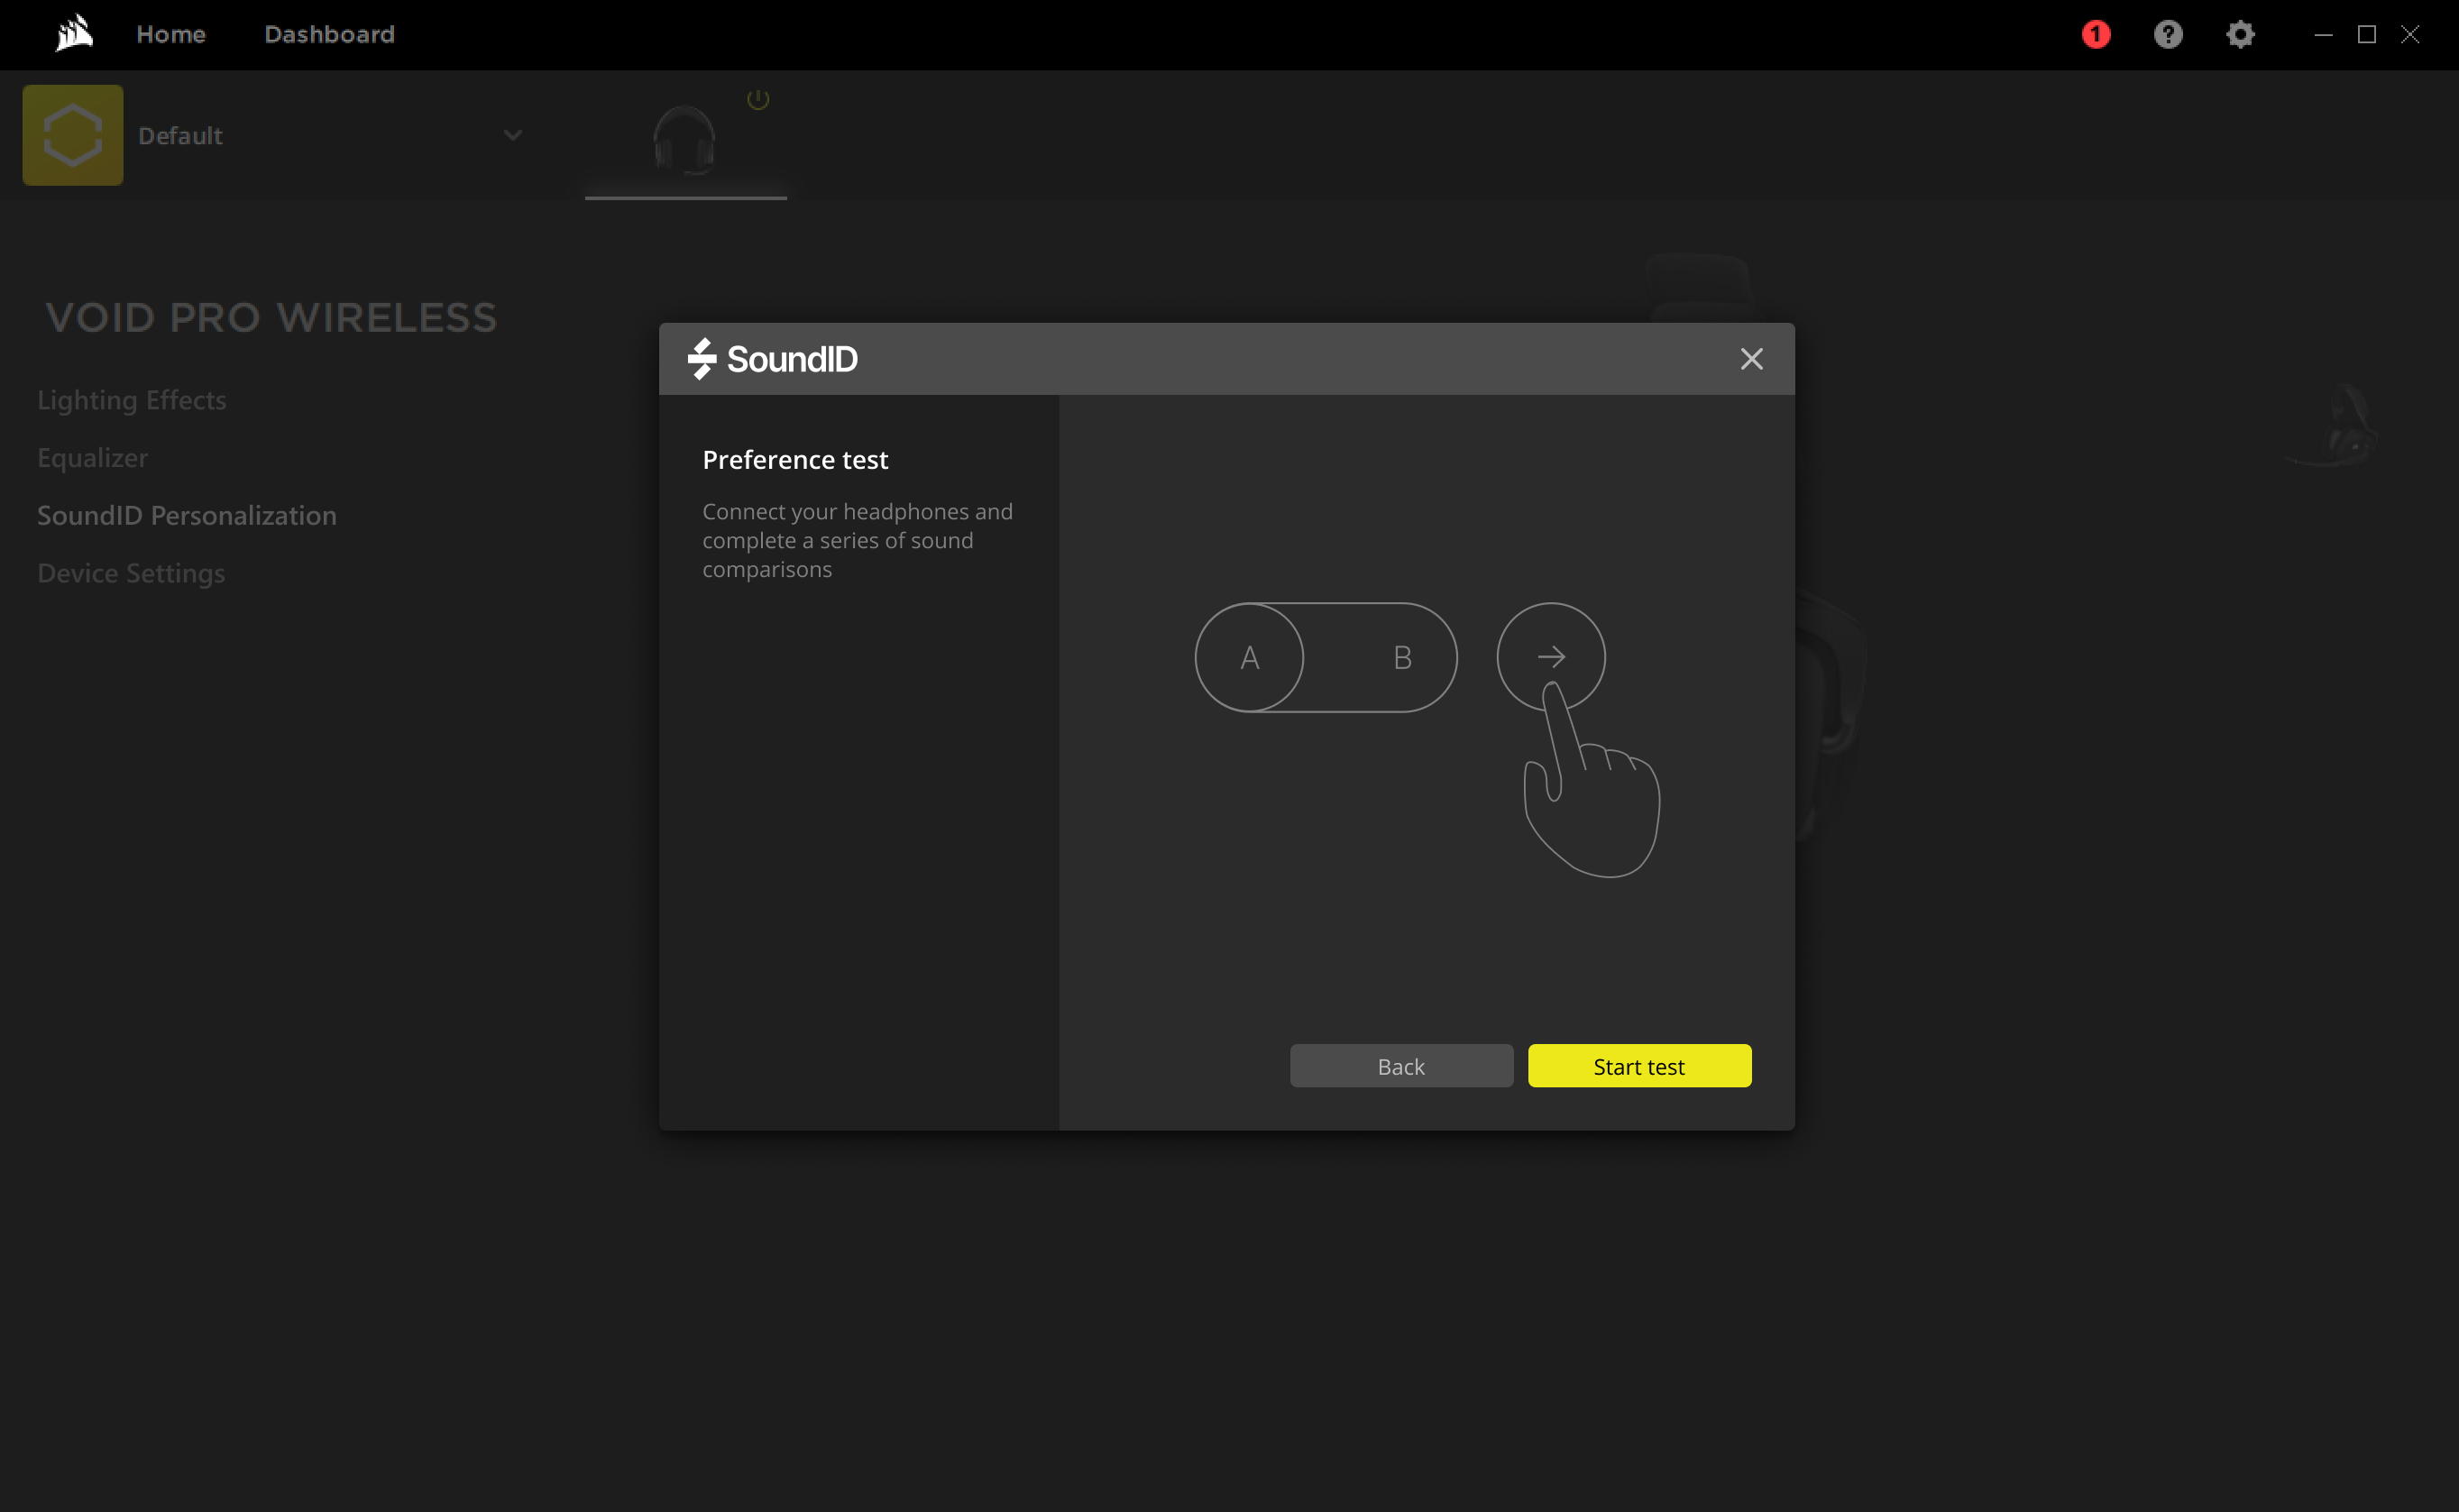
Task: Select option A in the A/B toggle
Action: [x=1249, y=657]
